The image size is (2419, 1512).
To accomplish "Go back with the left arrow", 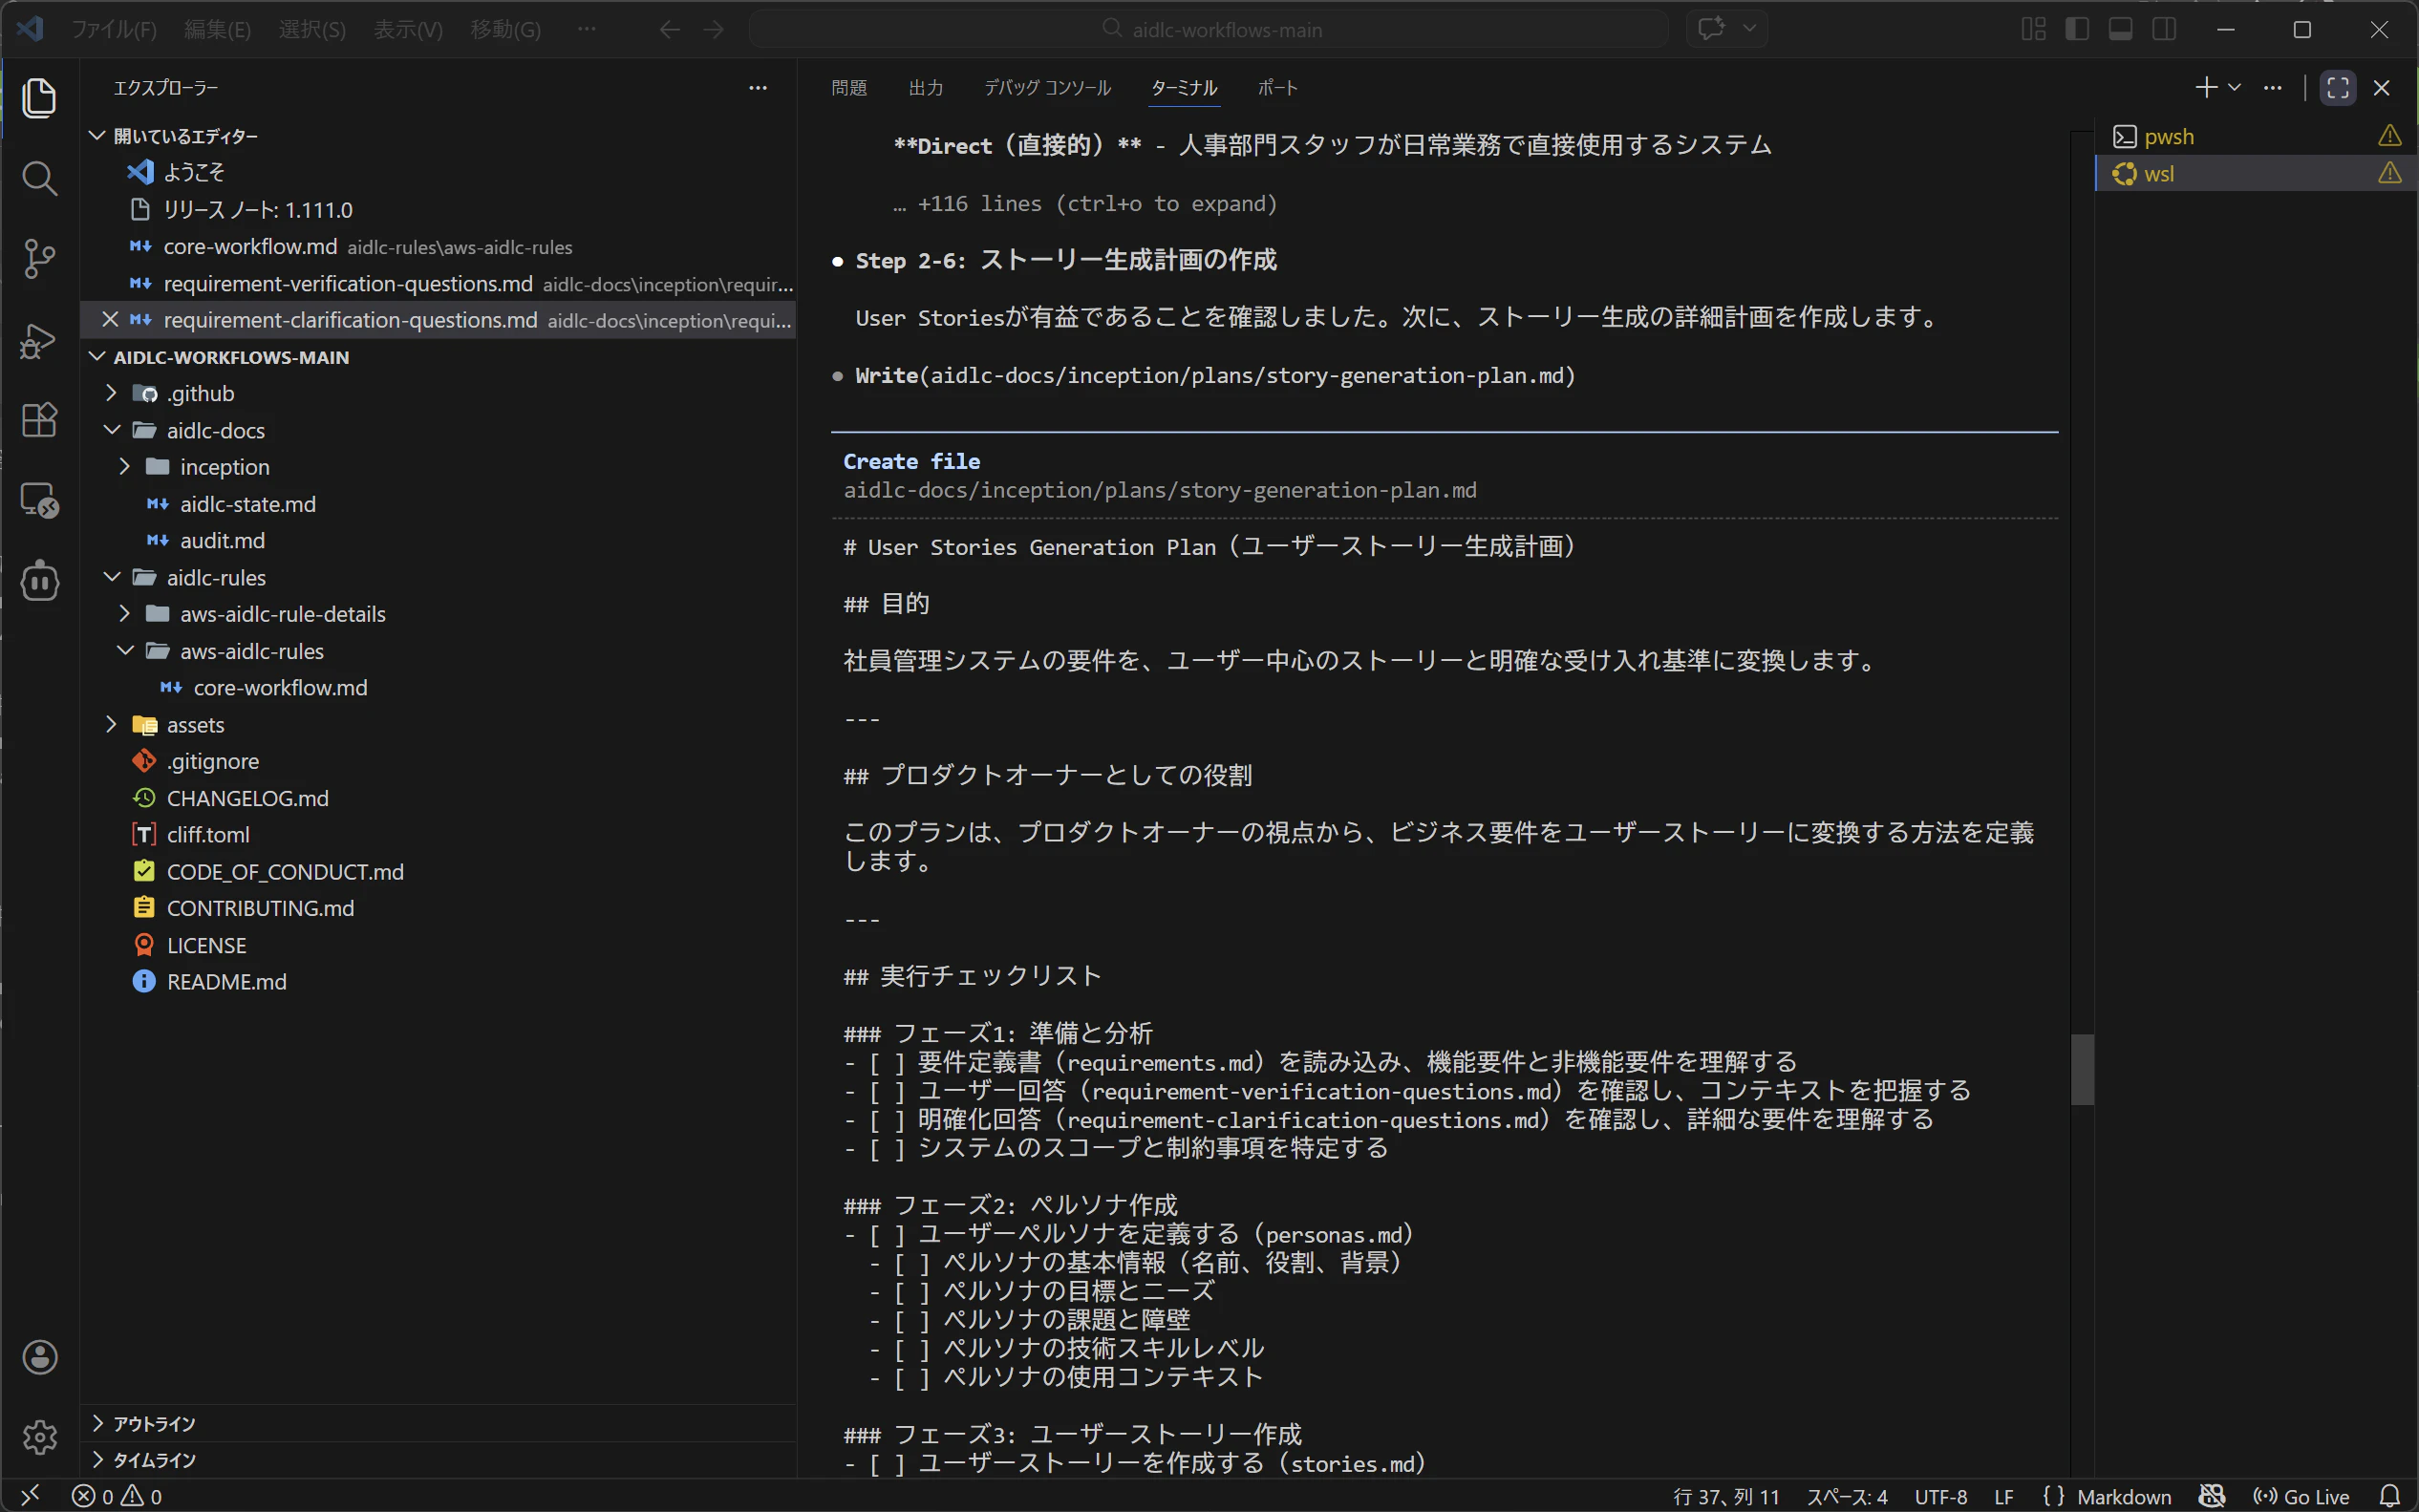I will pos(669,29).
